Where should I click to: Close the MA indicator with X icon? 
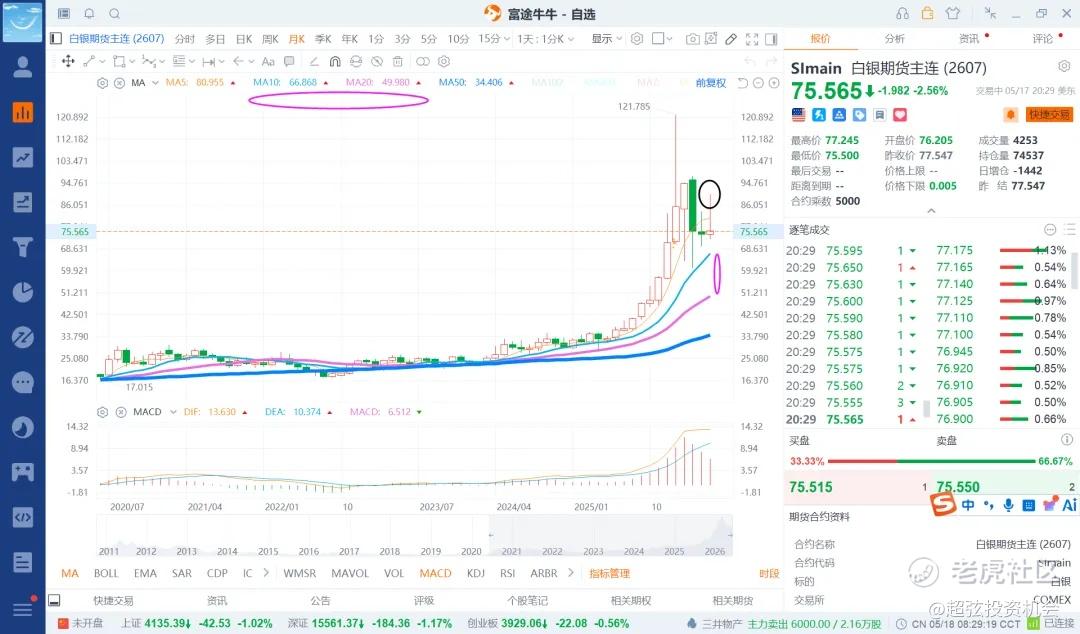click(119, 83)
